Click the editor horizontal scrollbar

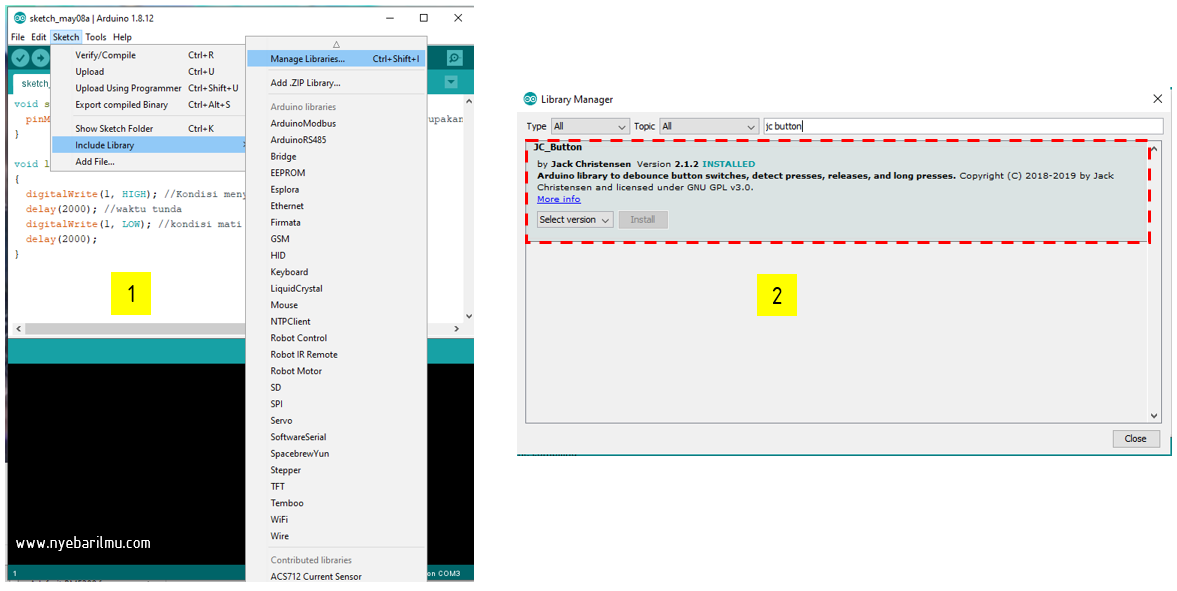[134, 329]
